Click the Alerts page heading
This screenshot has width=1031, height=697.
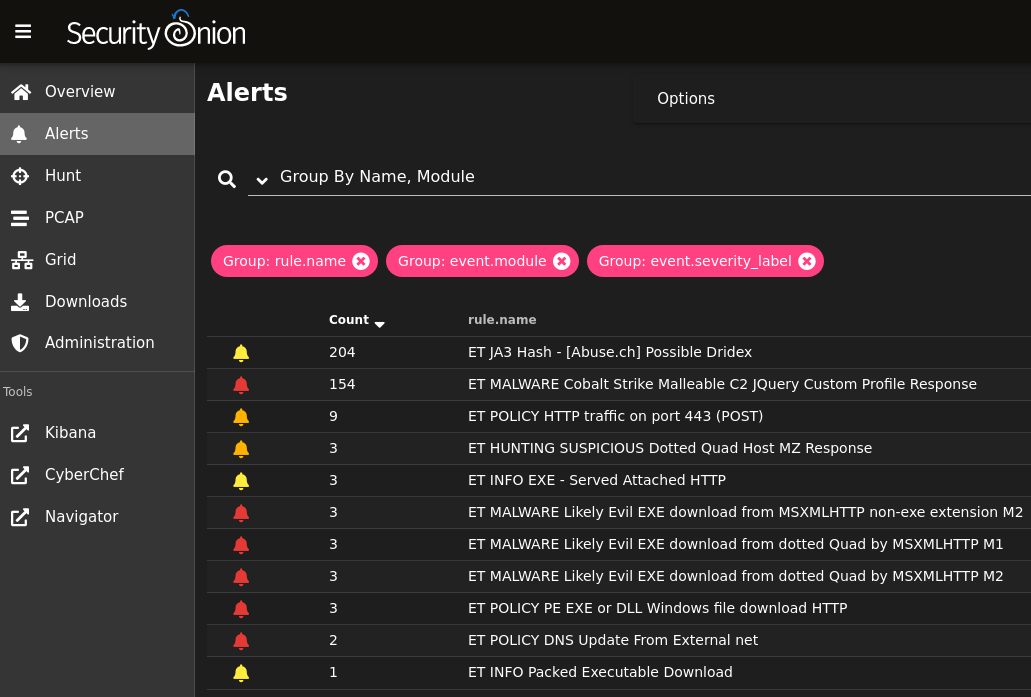[x=247, y=93]
